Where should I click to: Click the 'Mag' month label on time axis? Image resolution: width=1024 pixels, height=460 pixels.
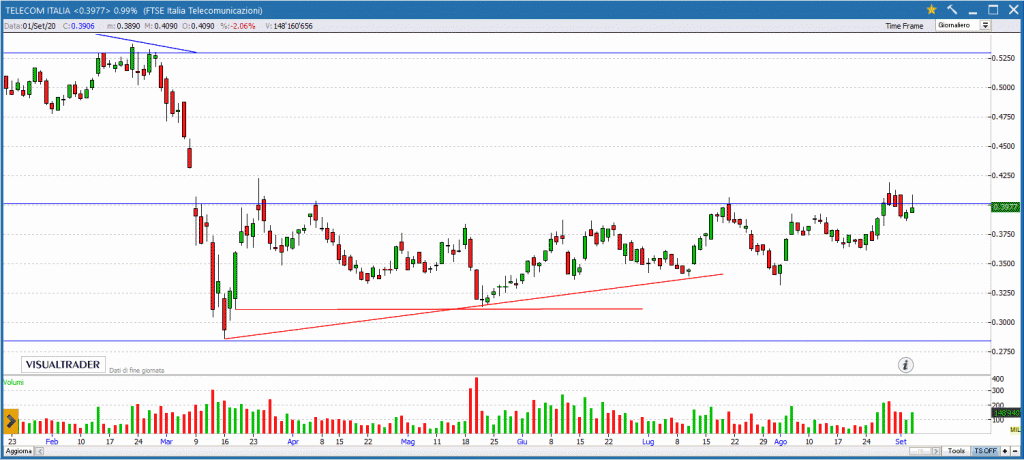[x=409, y=441]
